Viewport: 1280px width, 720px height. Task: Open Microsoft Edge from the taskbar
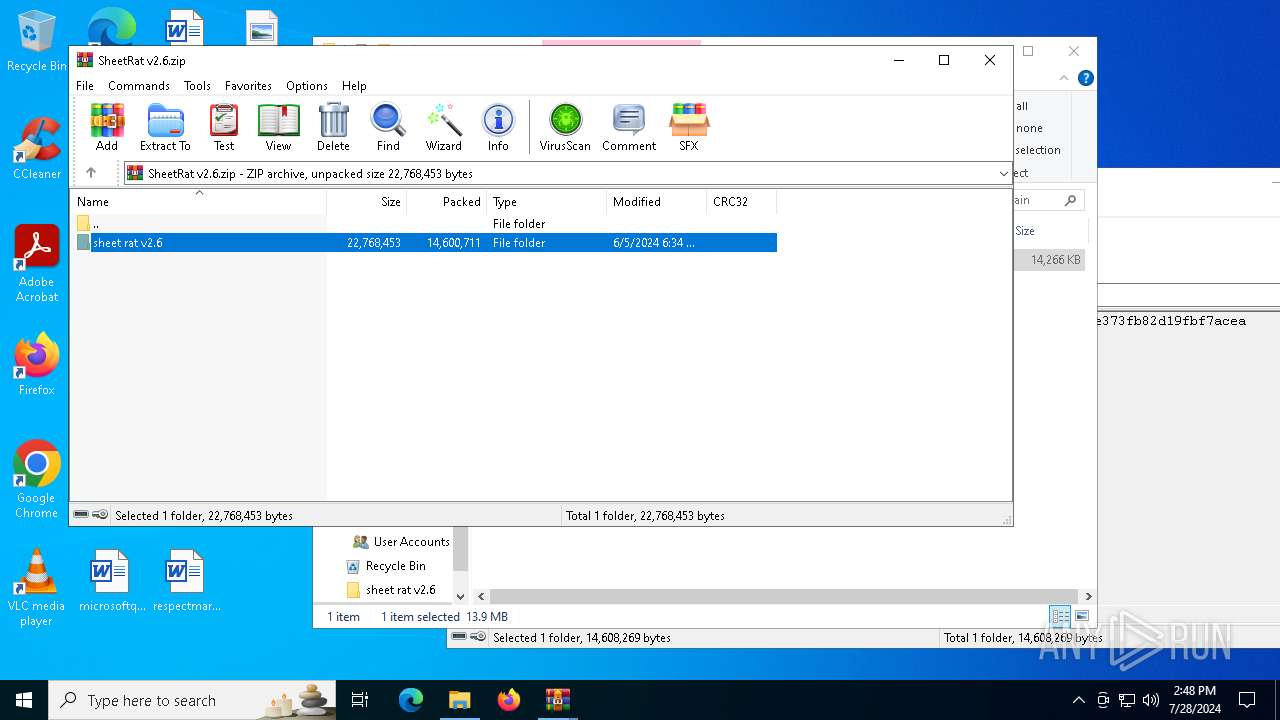click(411, 700)
